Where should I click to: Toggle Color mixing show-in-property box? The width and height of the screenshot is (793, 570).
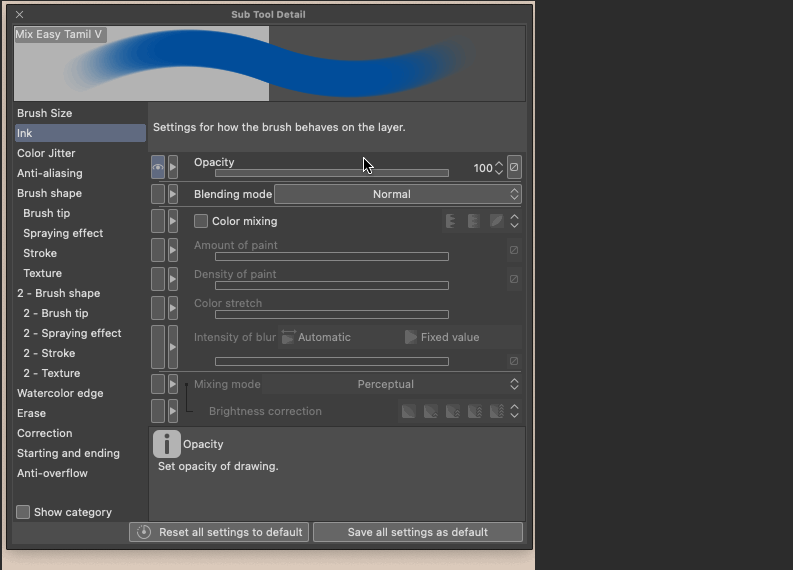coord(158,221)
